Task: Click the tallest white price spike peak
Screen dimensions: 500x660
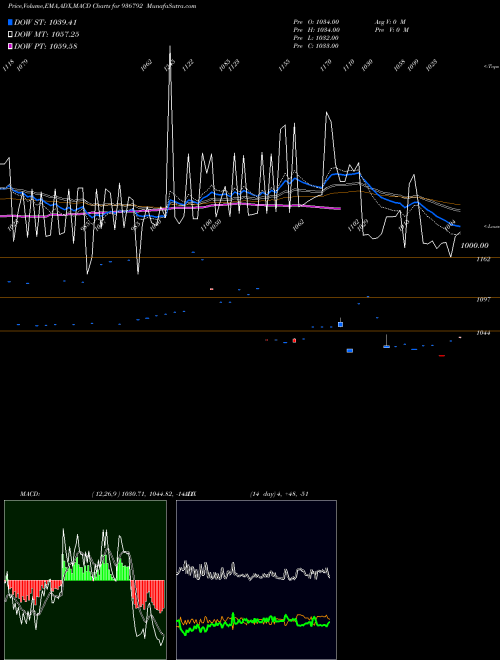Action: coord(170,46)
